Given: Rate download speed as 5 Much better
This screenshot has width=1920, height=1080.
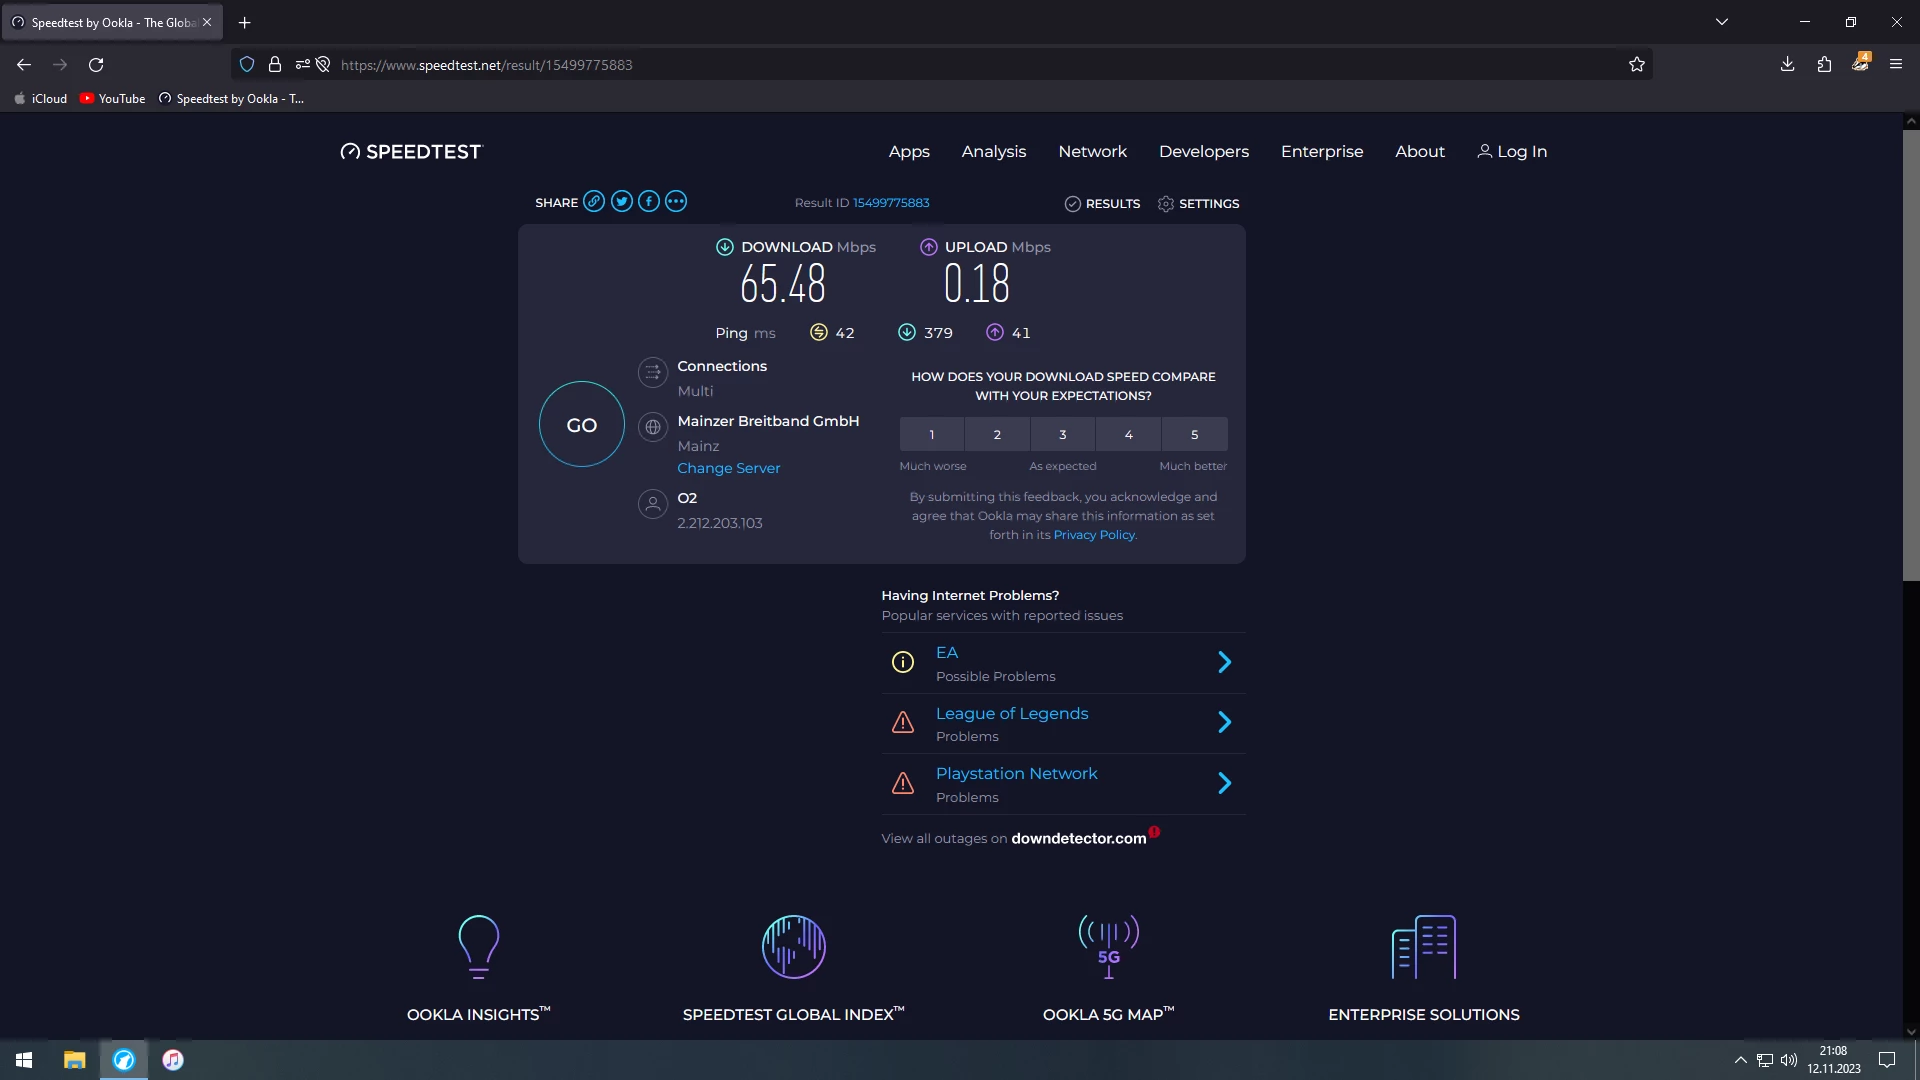Looking at the screenshot, I should [x=1194, y=435].
